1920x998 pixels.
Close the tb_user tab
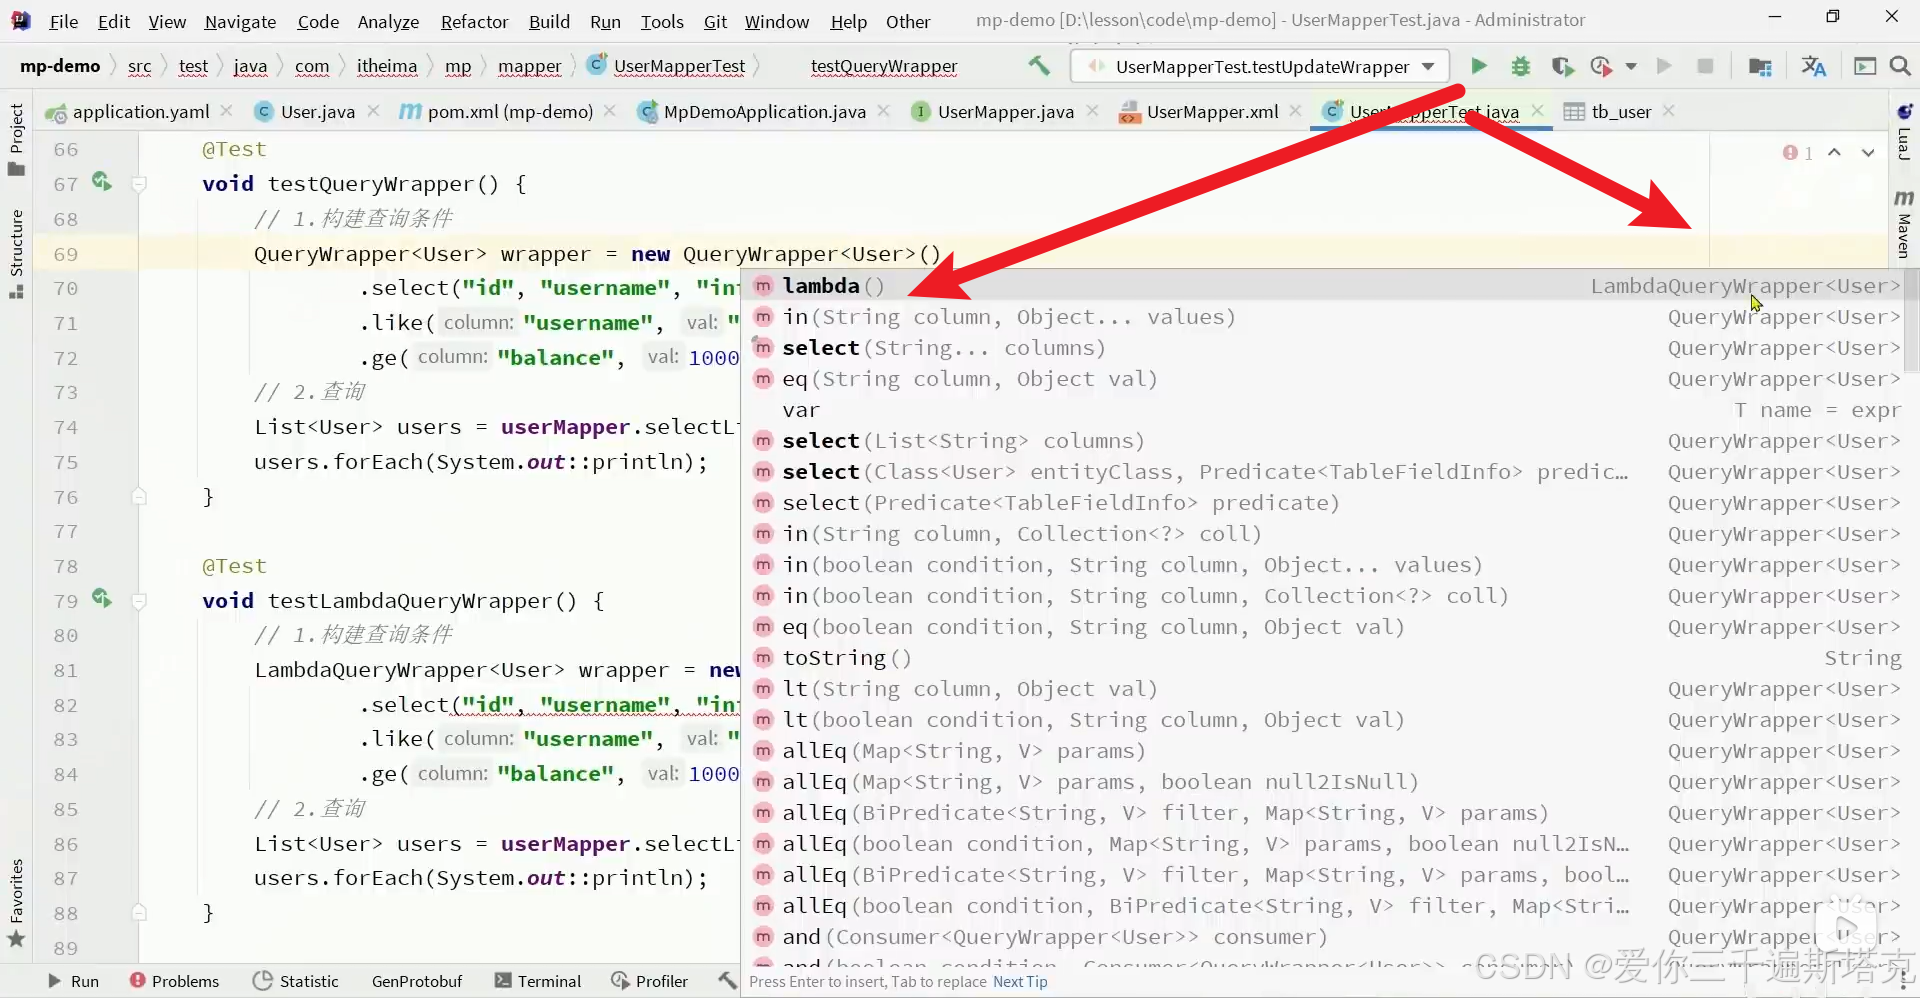1668,111
